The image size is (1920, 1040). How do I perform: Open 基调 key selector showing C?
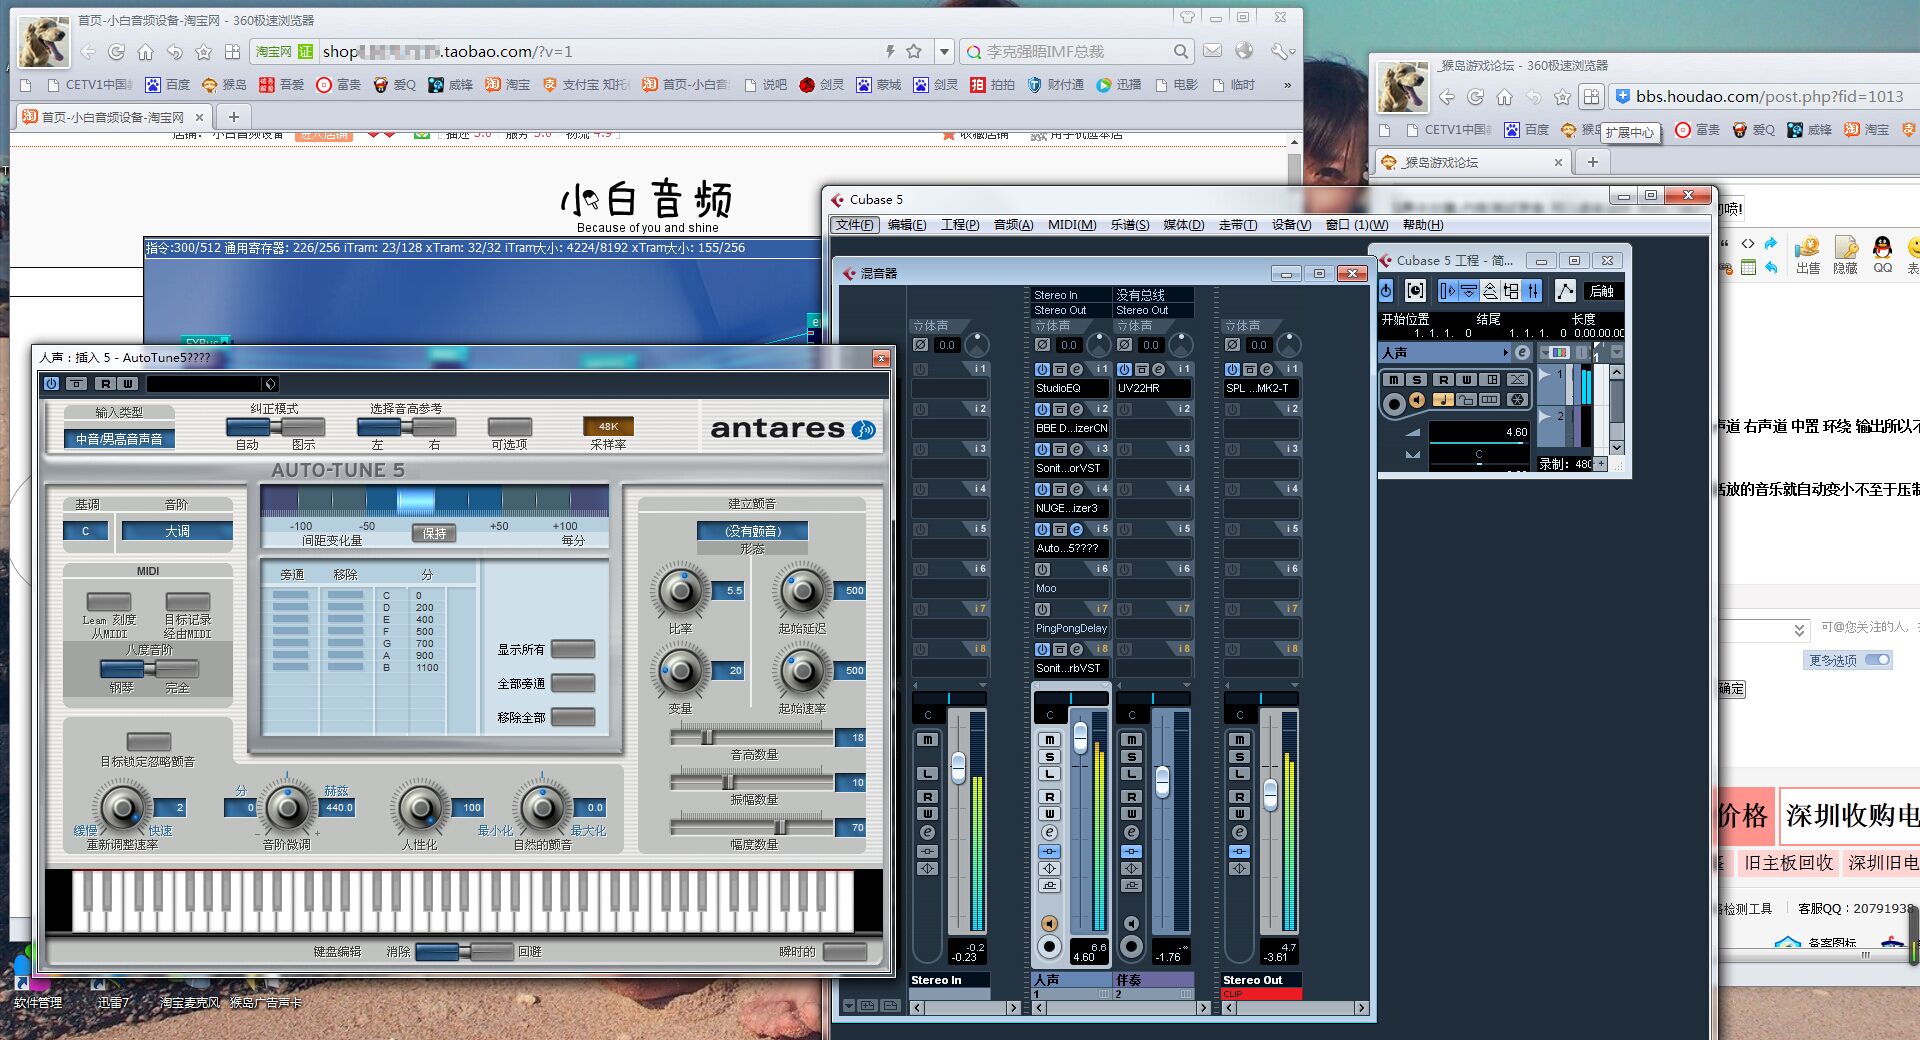pos(86,531)
